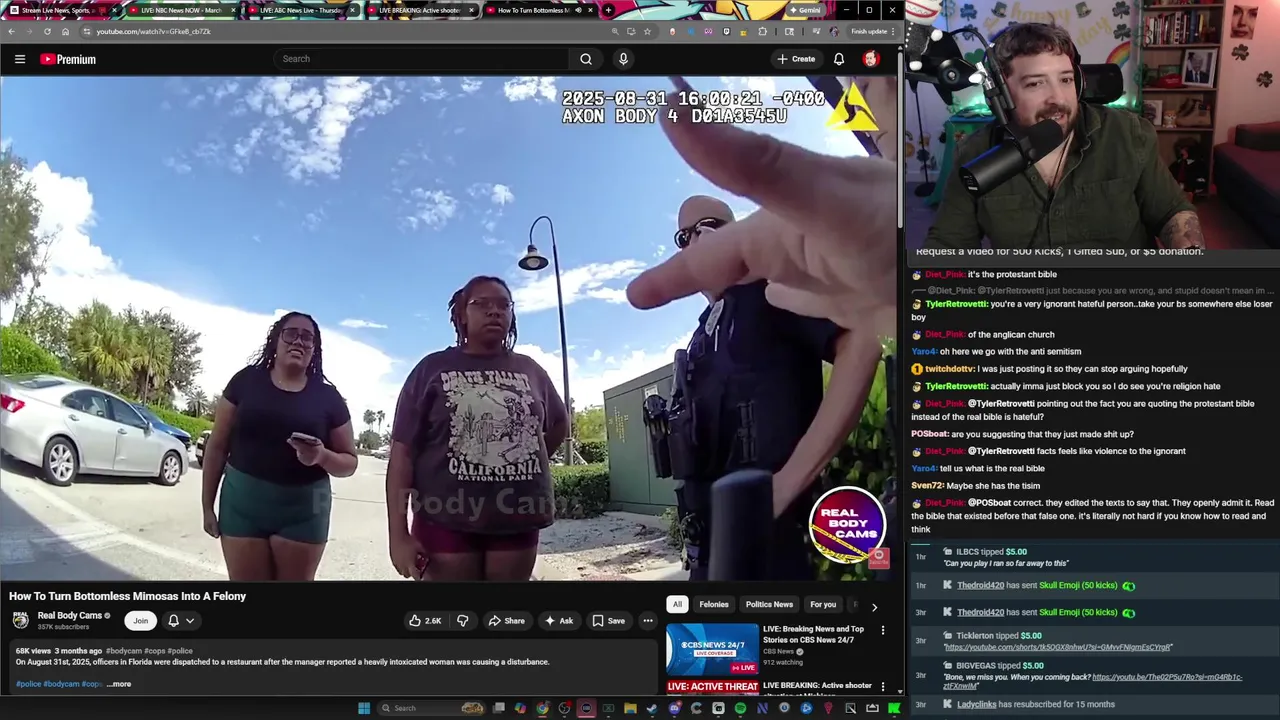Open Chrome from the taskbar
Image resolution: width=1280 pixels, height=720 pixels.
[x=542, y=708]
